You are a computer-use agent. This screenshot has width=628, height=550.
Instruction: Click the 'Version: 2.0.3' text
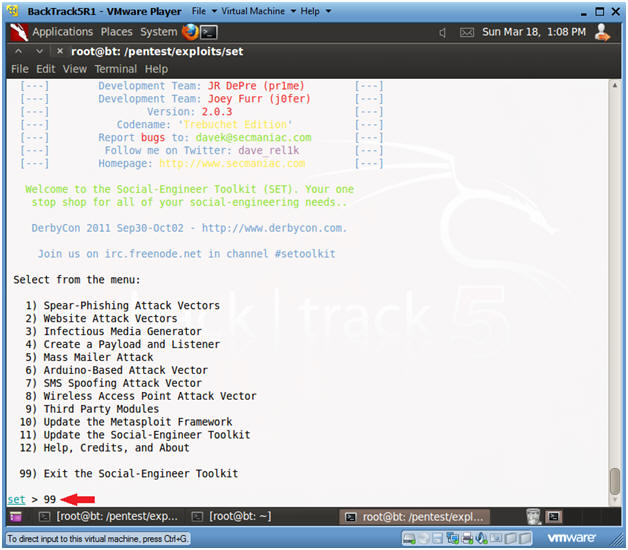coord(189,112)
